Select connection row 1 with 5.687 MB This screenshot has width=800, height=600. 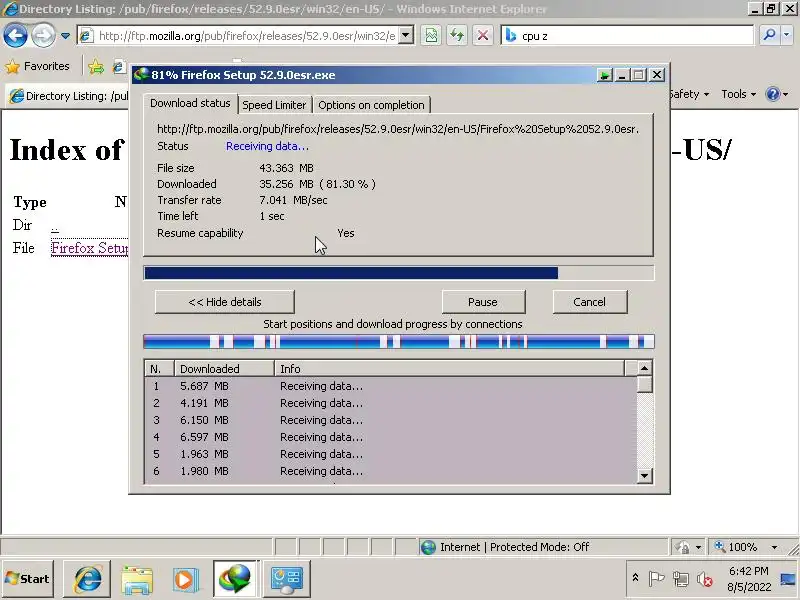point(391,386)
